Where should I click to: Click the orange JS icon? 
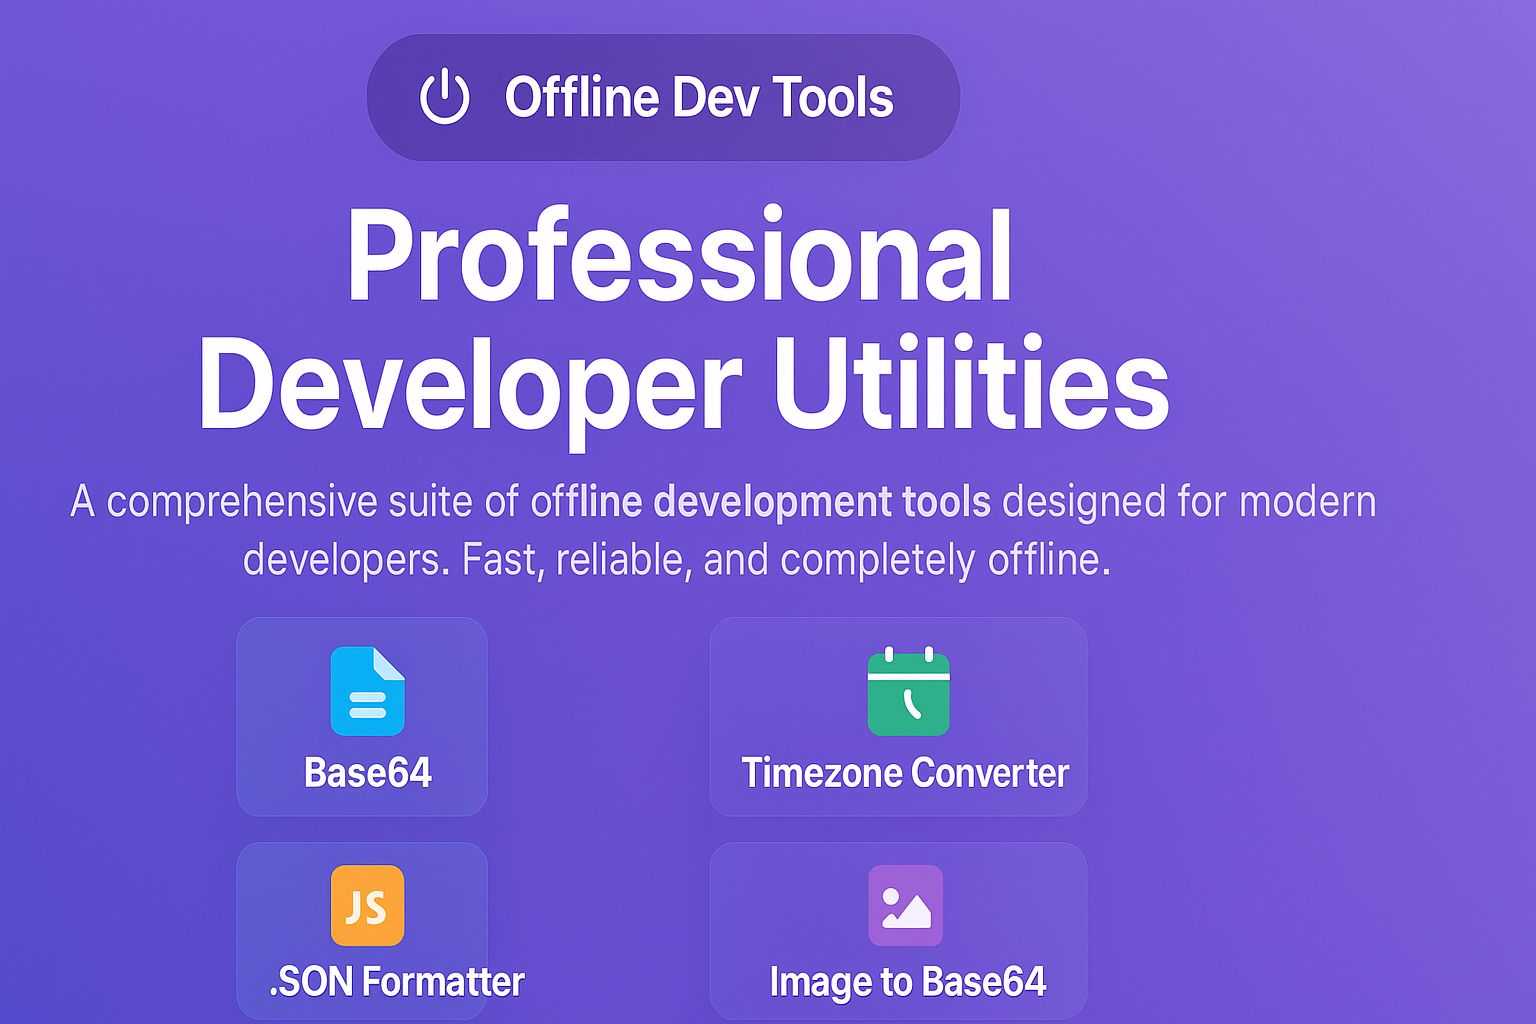(x=367, y=905)
